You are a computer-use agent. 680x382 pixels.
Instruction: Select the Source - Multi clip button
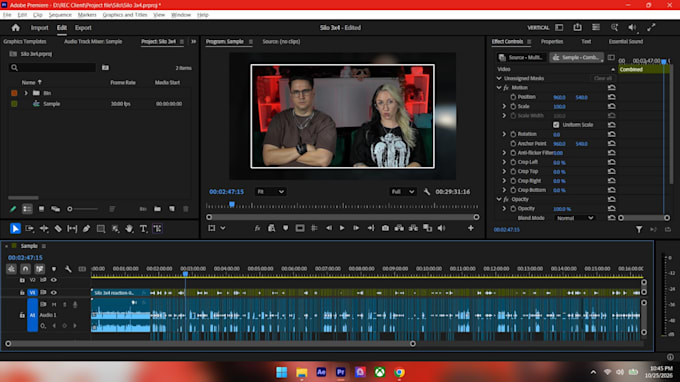[521, 57]
